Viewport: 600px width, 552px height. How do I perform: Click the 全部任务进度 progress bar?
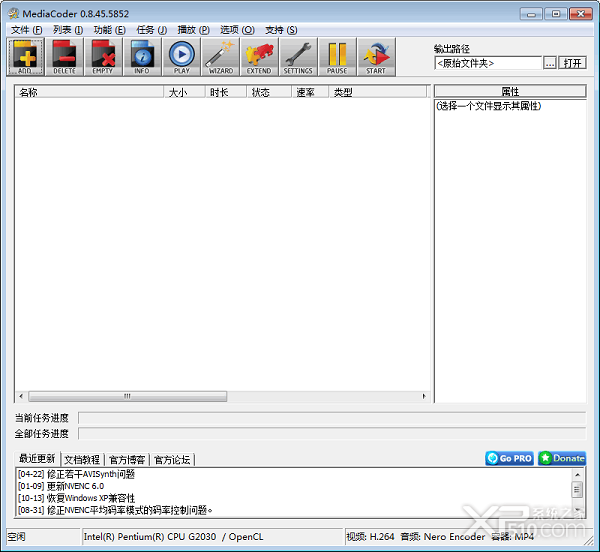332,433
